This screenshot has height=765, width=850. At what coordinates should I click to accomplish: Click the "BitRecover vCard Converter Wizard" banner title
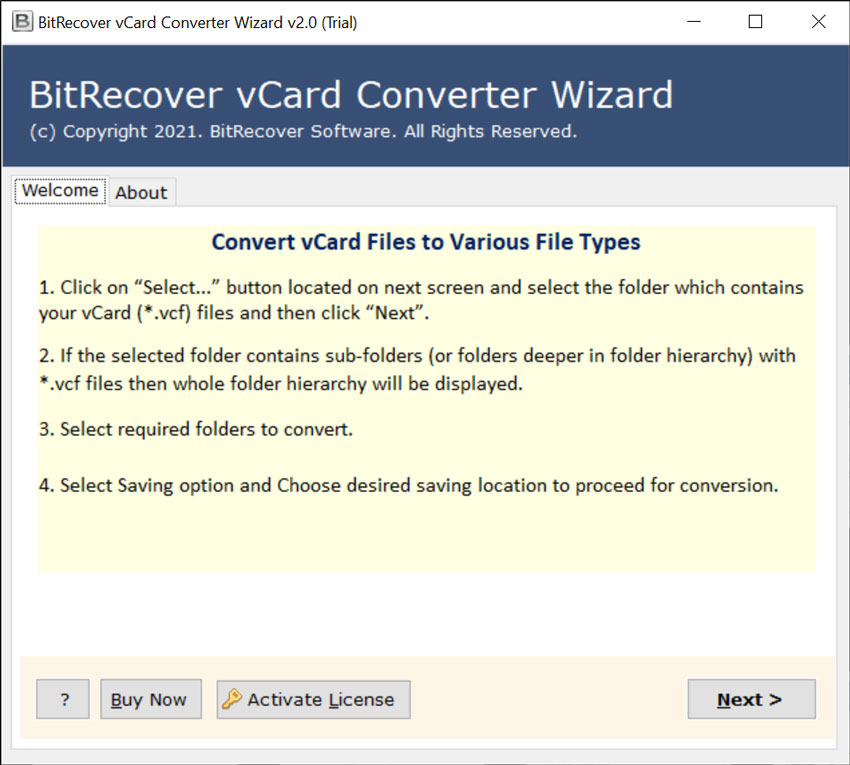coord(351,95)
